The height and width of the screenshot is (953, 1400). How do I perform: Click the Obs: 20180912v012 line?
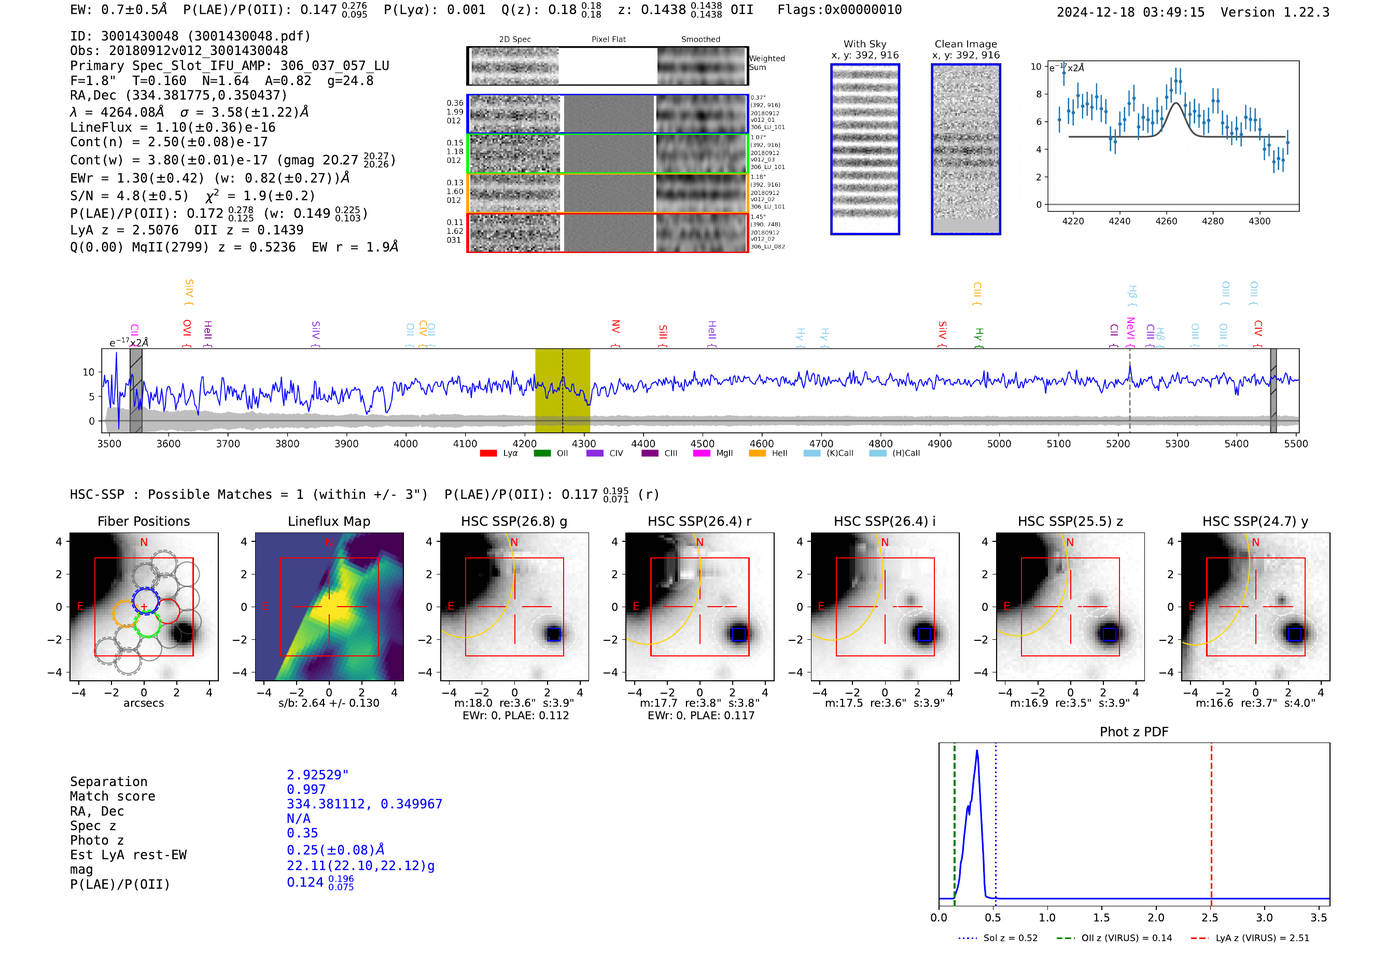pos(179,51)
